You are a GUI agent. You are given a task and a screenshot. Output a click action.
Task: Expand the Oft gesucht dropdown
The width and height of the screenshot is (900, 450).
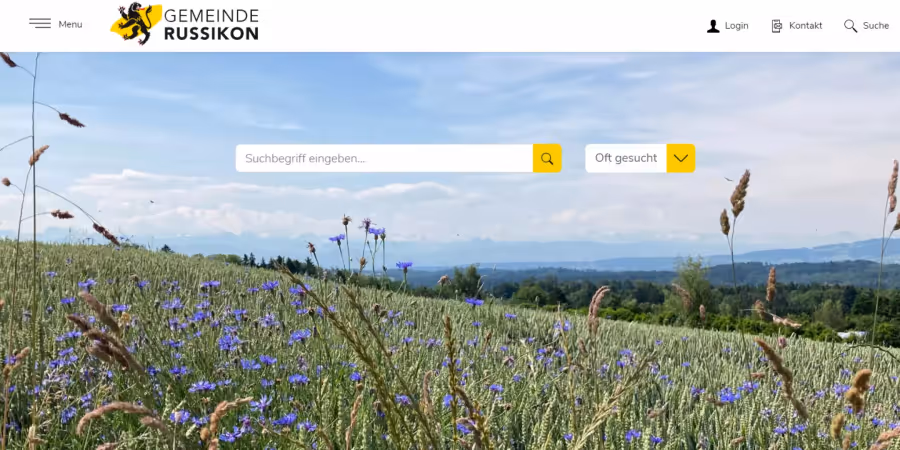click(640, 158)
